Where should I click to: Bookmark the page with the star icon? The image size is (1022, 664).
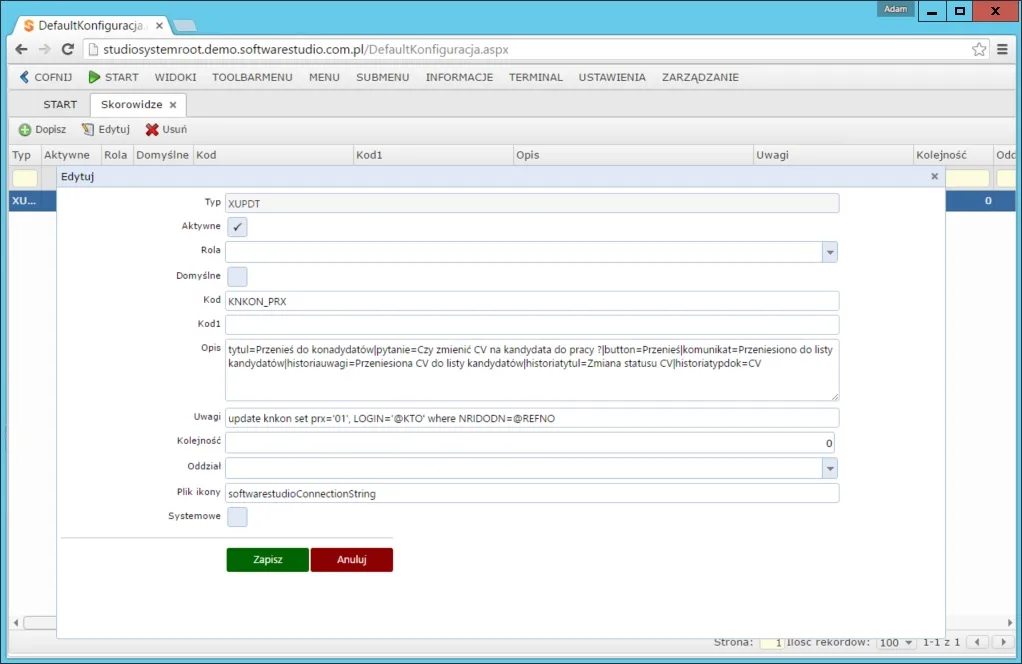pos(979,50)
